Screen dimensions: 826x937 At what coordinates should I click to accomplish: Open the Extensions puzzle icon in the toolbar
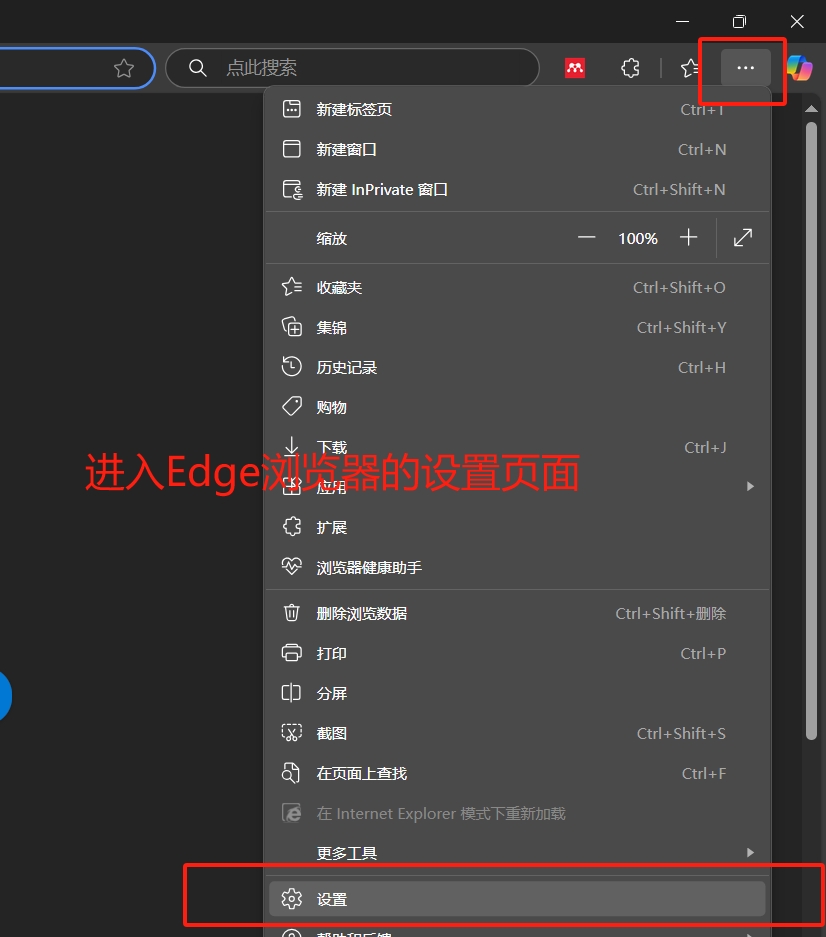coord(630,68)
